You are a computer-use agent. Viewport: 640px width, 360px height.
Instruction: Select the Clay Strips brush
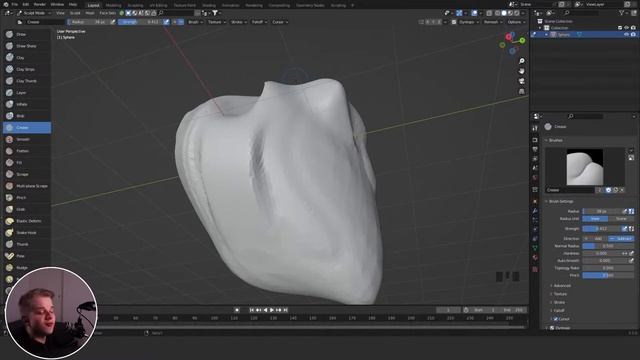pyautogui.click(x=27, y=69)
